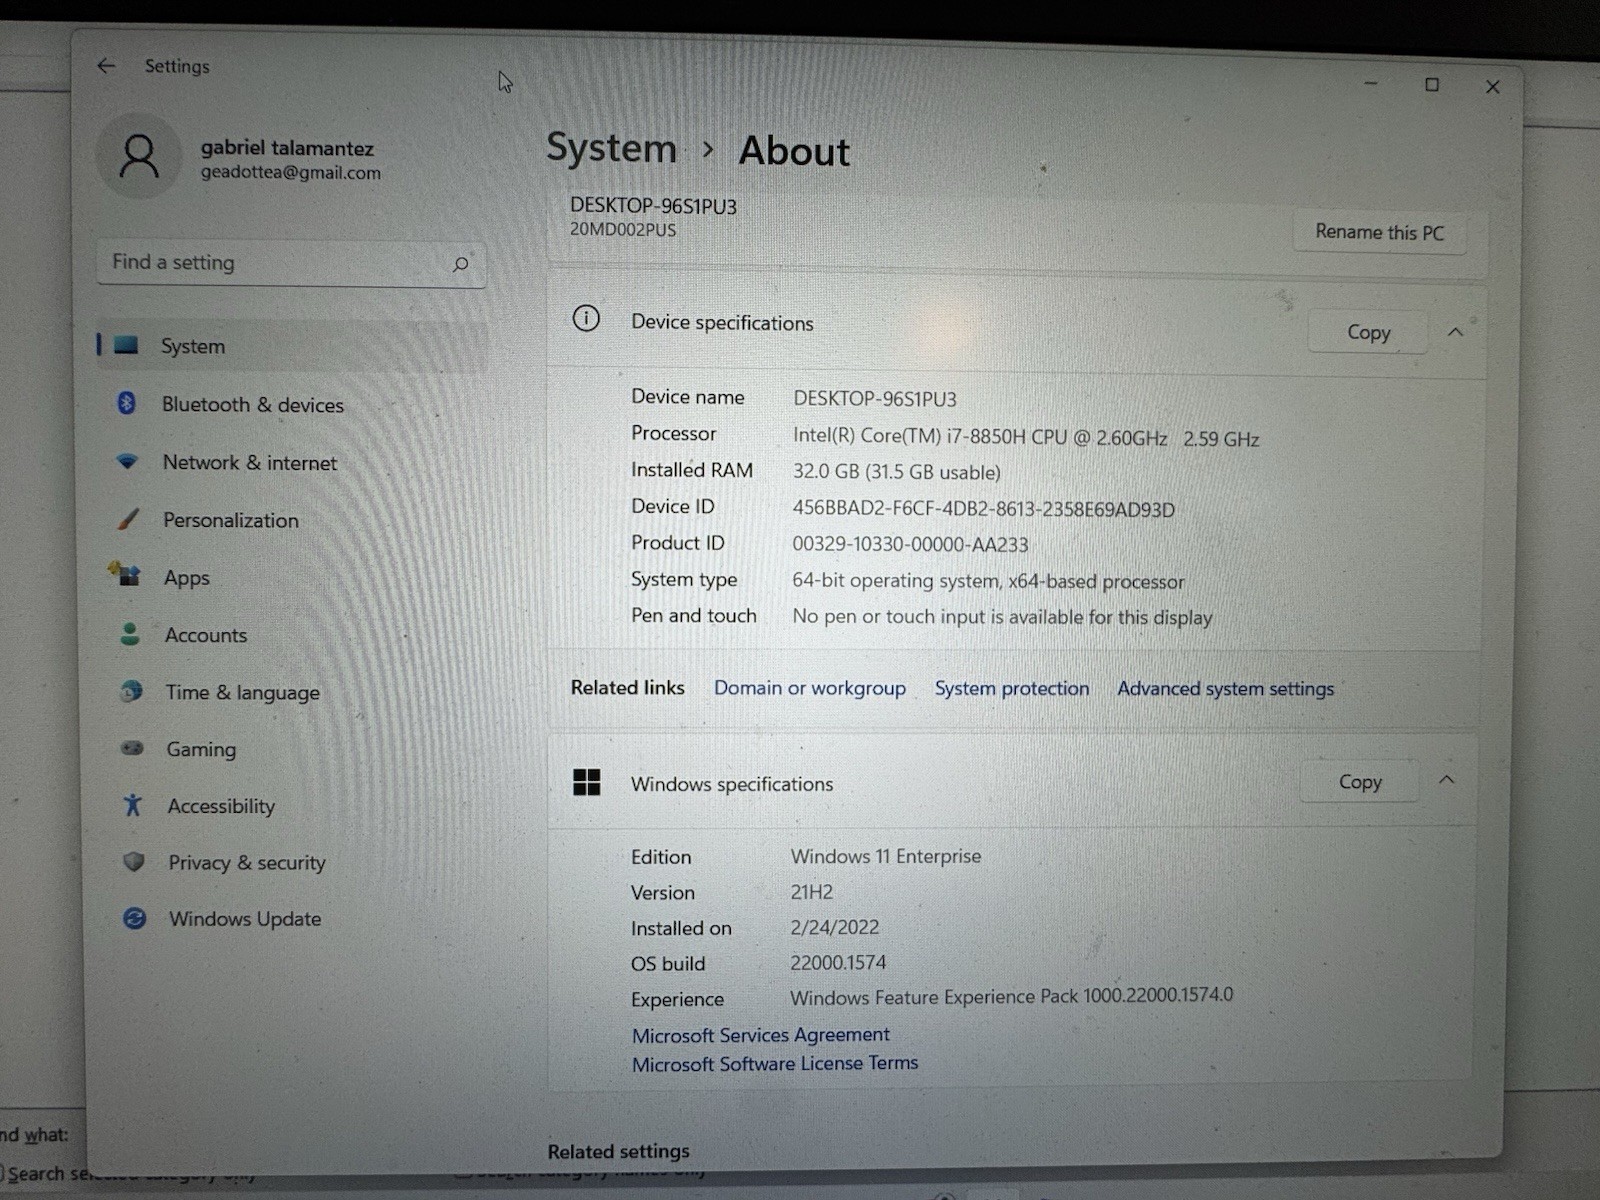Copy the Windows specifications
The height and width of the screenshot is (1200, 1600).
(1360, 782)
